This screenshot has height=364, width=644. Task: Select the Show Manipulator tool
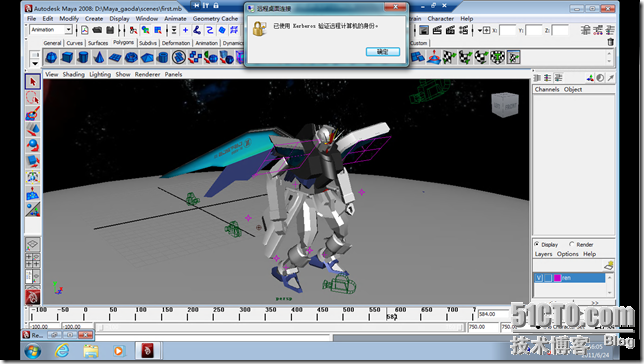tap(33, 209)
